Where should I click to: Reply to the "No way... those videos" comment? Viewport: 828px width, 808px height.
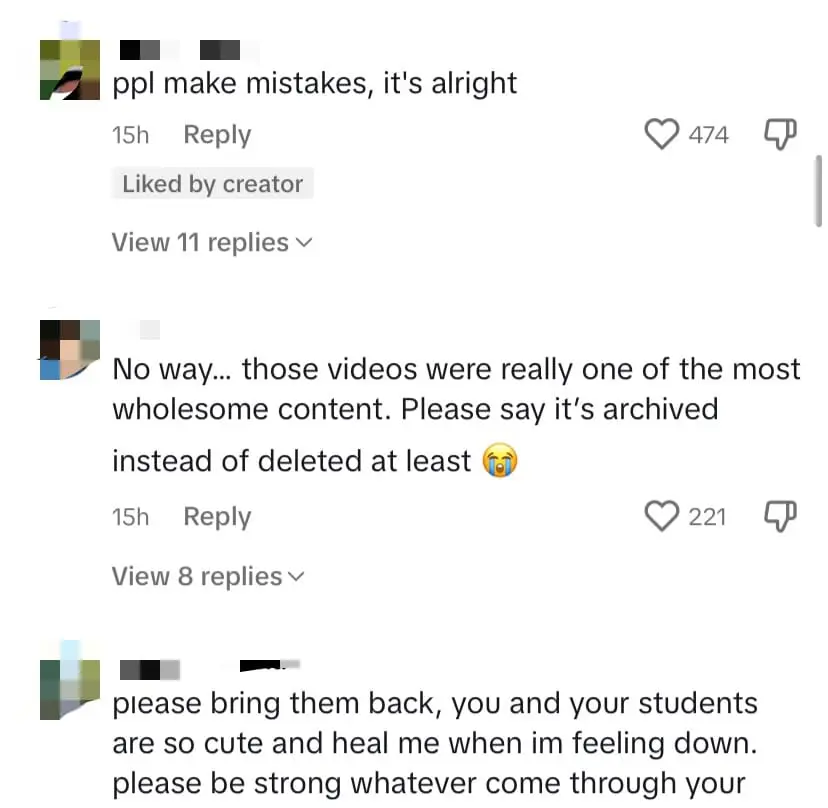click(217, 517)
